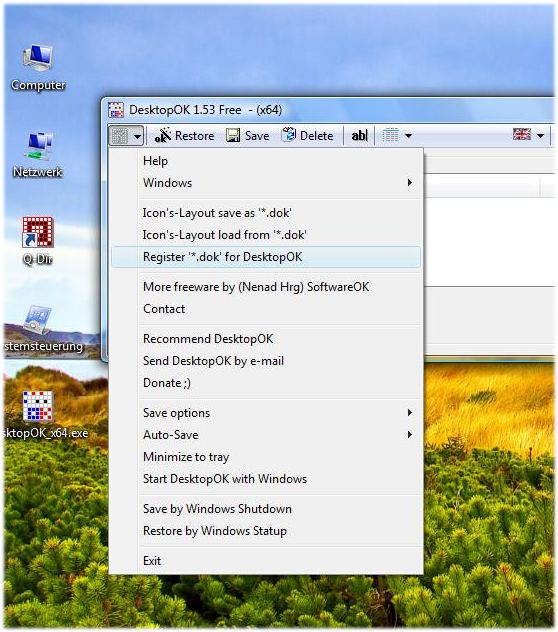Screen dimensions: 558x632
Task: Choose Register '*.dok' for DesktopOK
Action: tap(266, 257)
